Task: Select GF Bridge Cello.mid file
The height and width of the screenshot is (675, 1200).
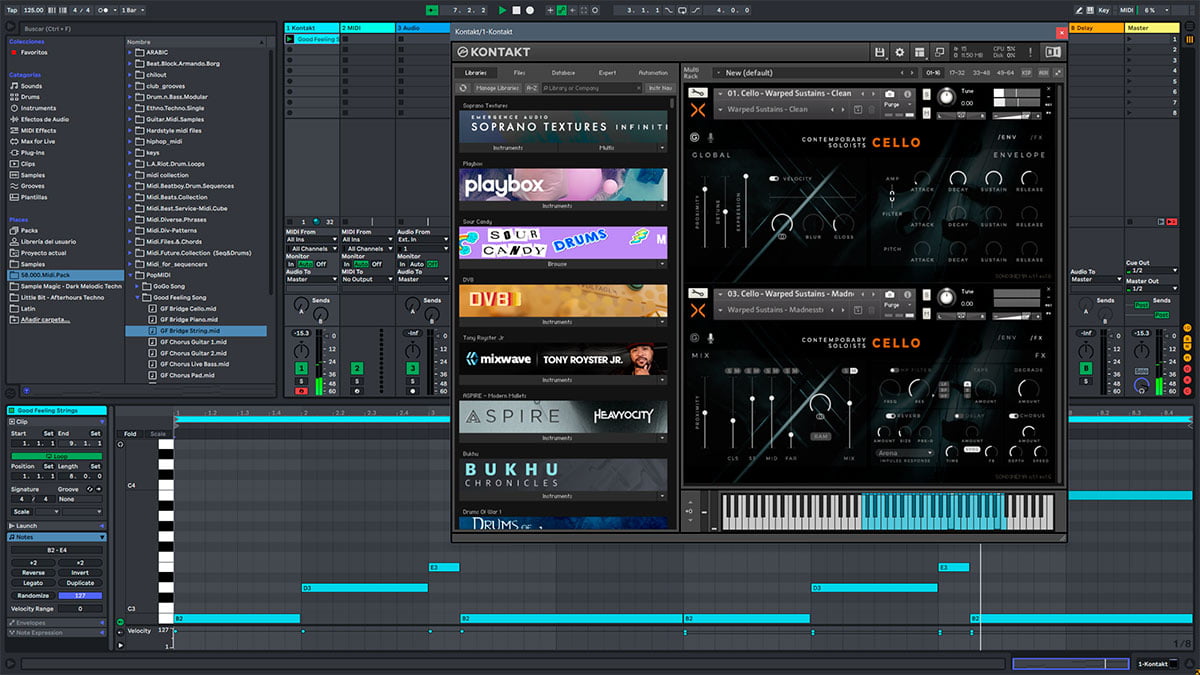Action: pos(189,308)
